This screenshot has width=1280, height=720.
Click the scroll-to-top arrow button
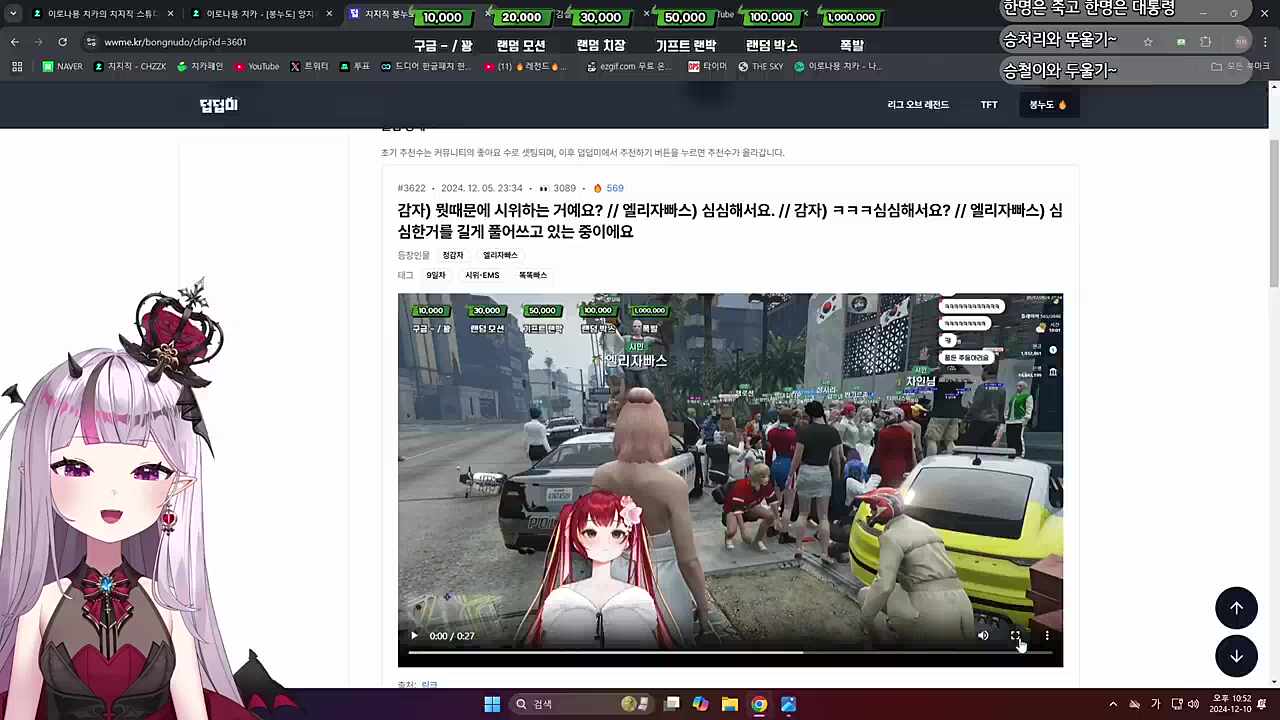[1236, 608]
